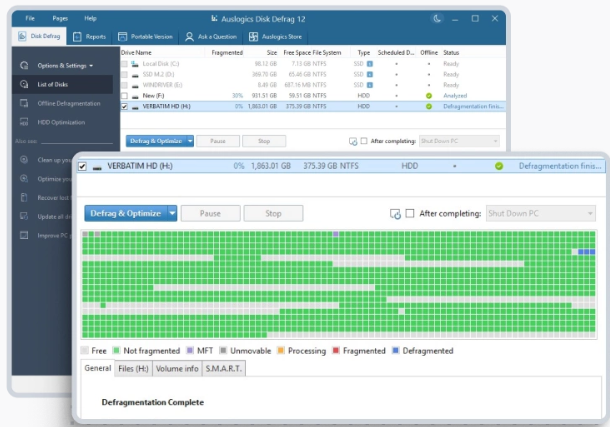This screenshot has width=610, height=427.
Task: Click the Ask a Question tab
Action: [211, 37]
